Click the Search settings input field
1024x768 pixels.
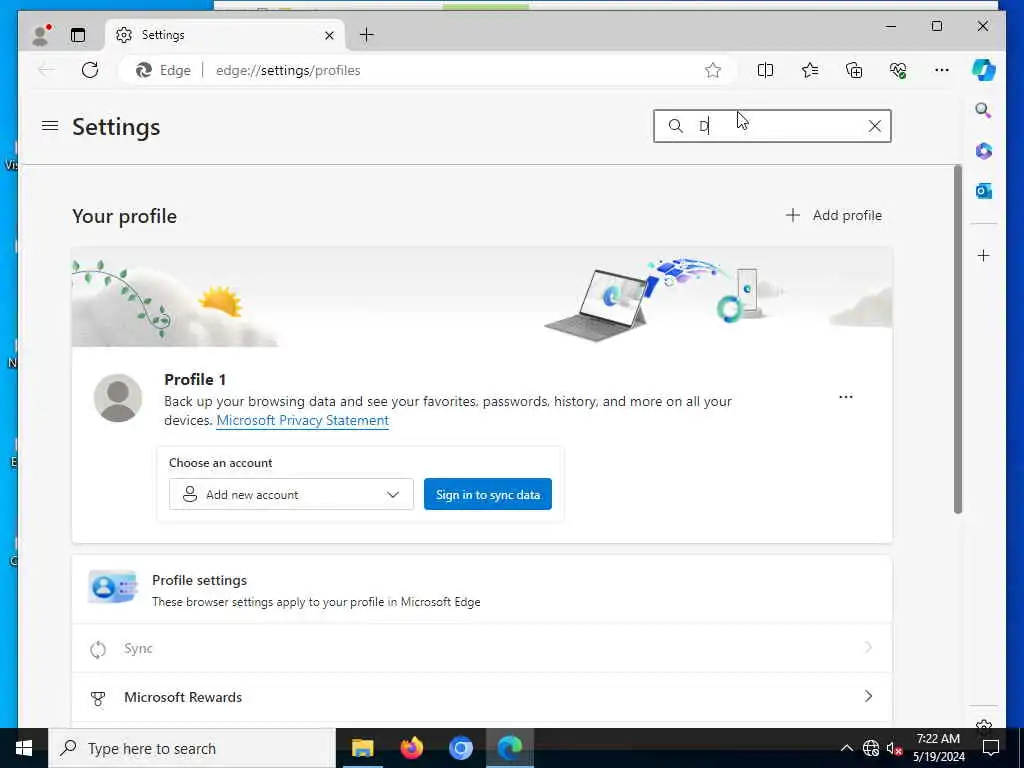(x=773, y=126)
